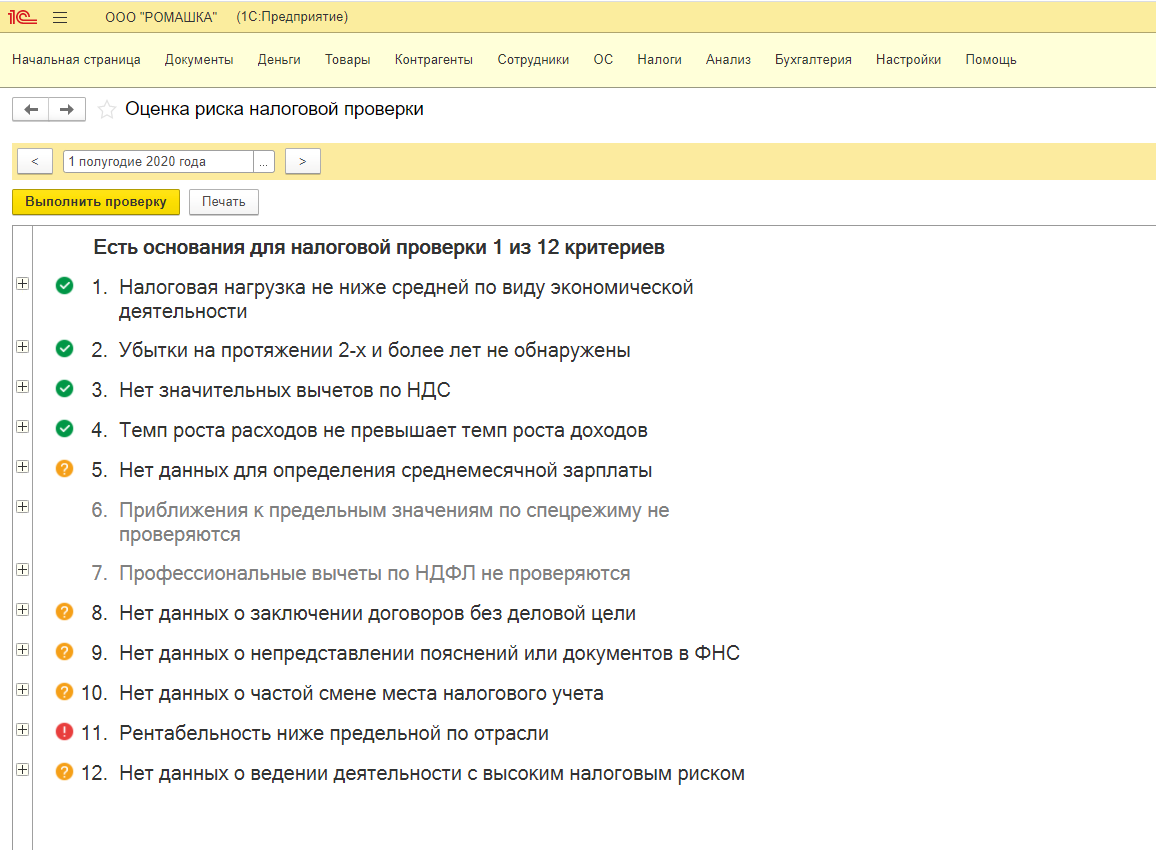1156x850 pixels.
Task: Click the Печать button
Action: tap(223, 202)
